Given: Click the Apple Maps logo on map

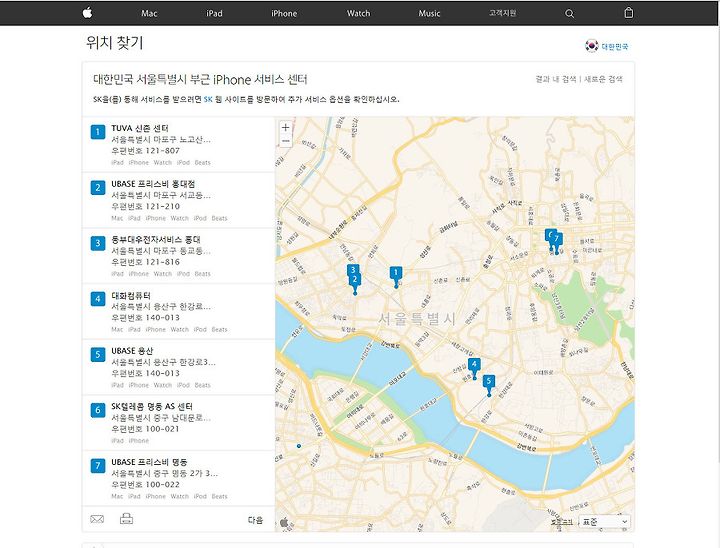Looking at the screenshot, I should click(x=284, y=522).
